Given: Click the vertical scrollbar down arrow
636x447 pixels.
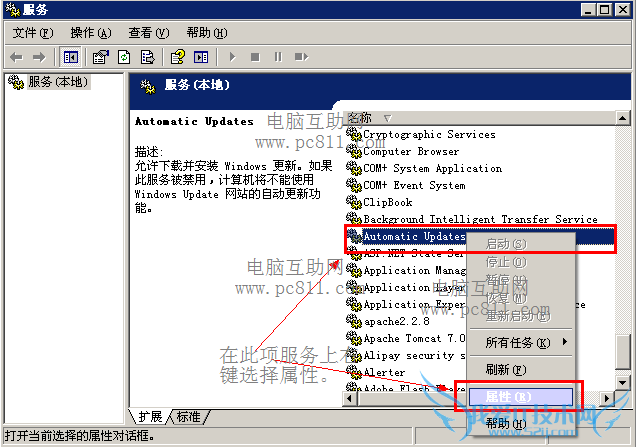Looking at the screenshot, I should coord(623,382).
